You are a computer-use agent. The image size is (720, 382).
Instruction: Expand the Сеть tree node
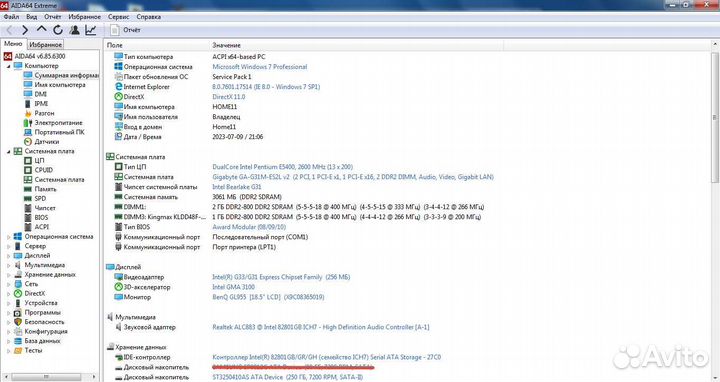tap(8, 284)
